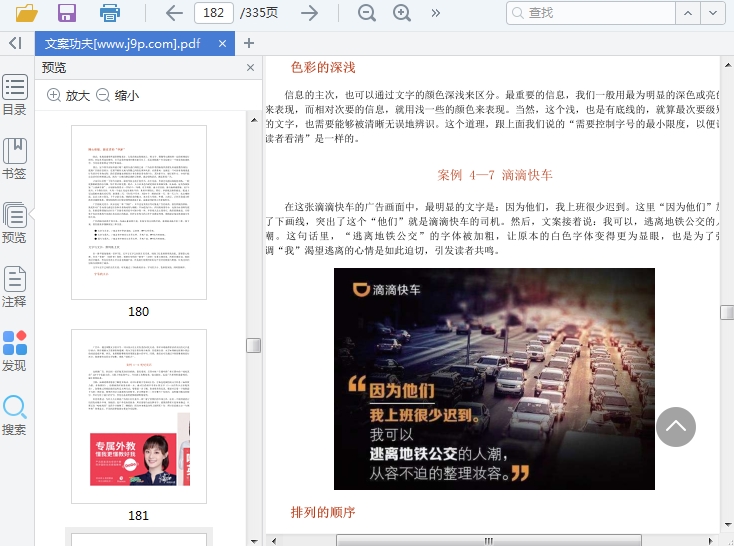Image resolution: width=734 pixels, height=546 pixels.
Task: Close the 预览 preview panel
Action: tap(250, 67)
